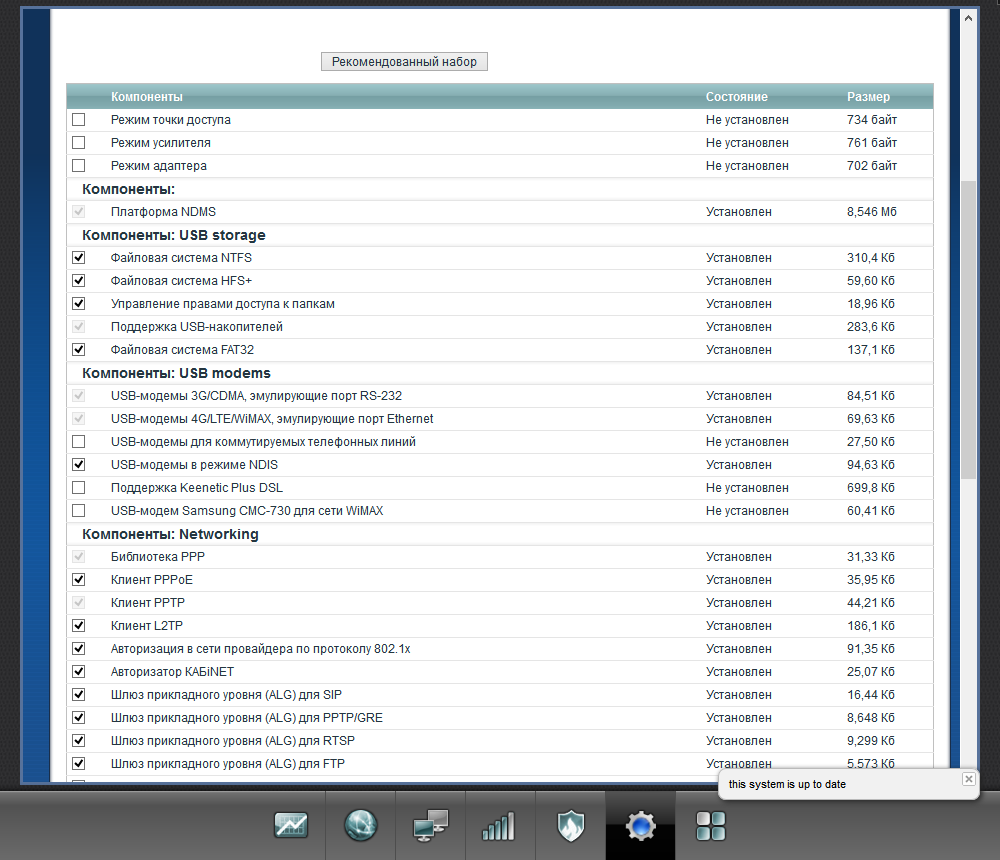Open the system settings gear icon
The image size is (1000, 860).
[640, 826]
